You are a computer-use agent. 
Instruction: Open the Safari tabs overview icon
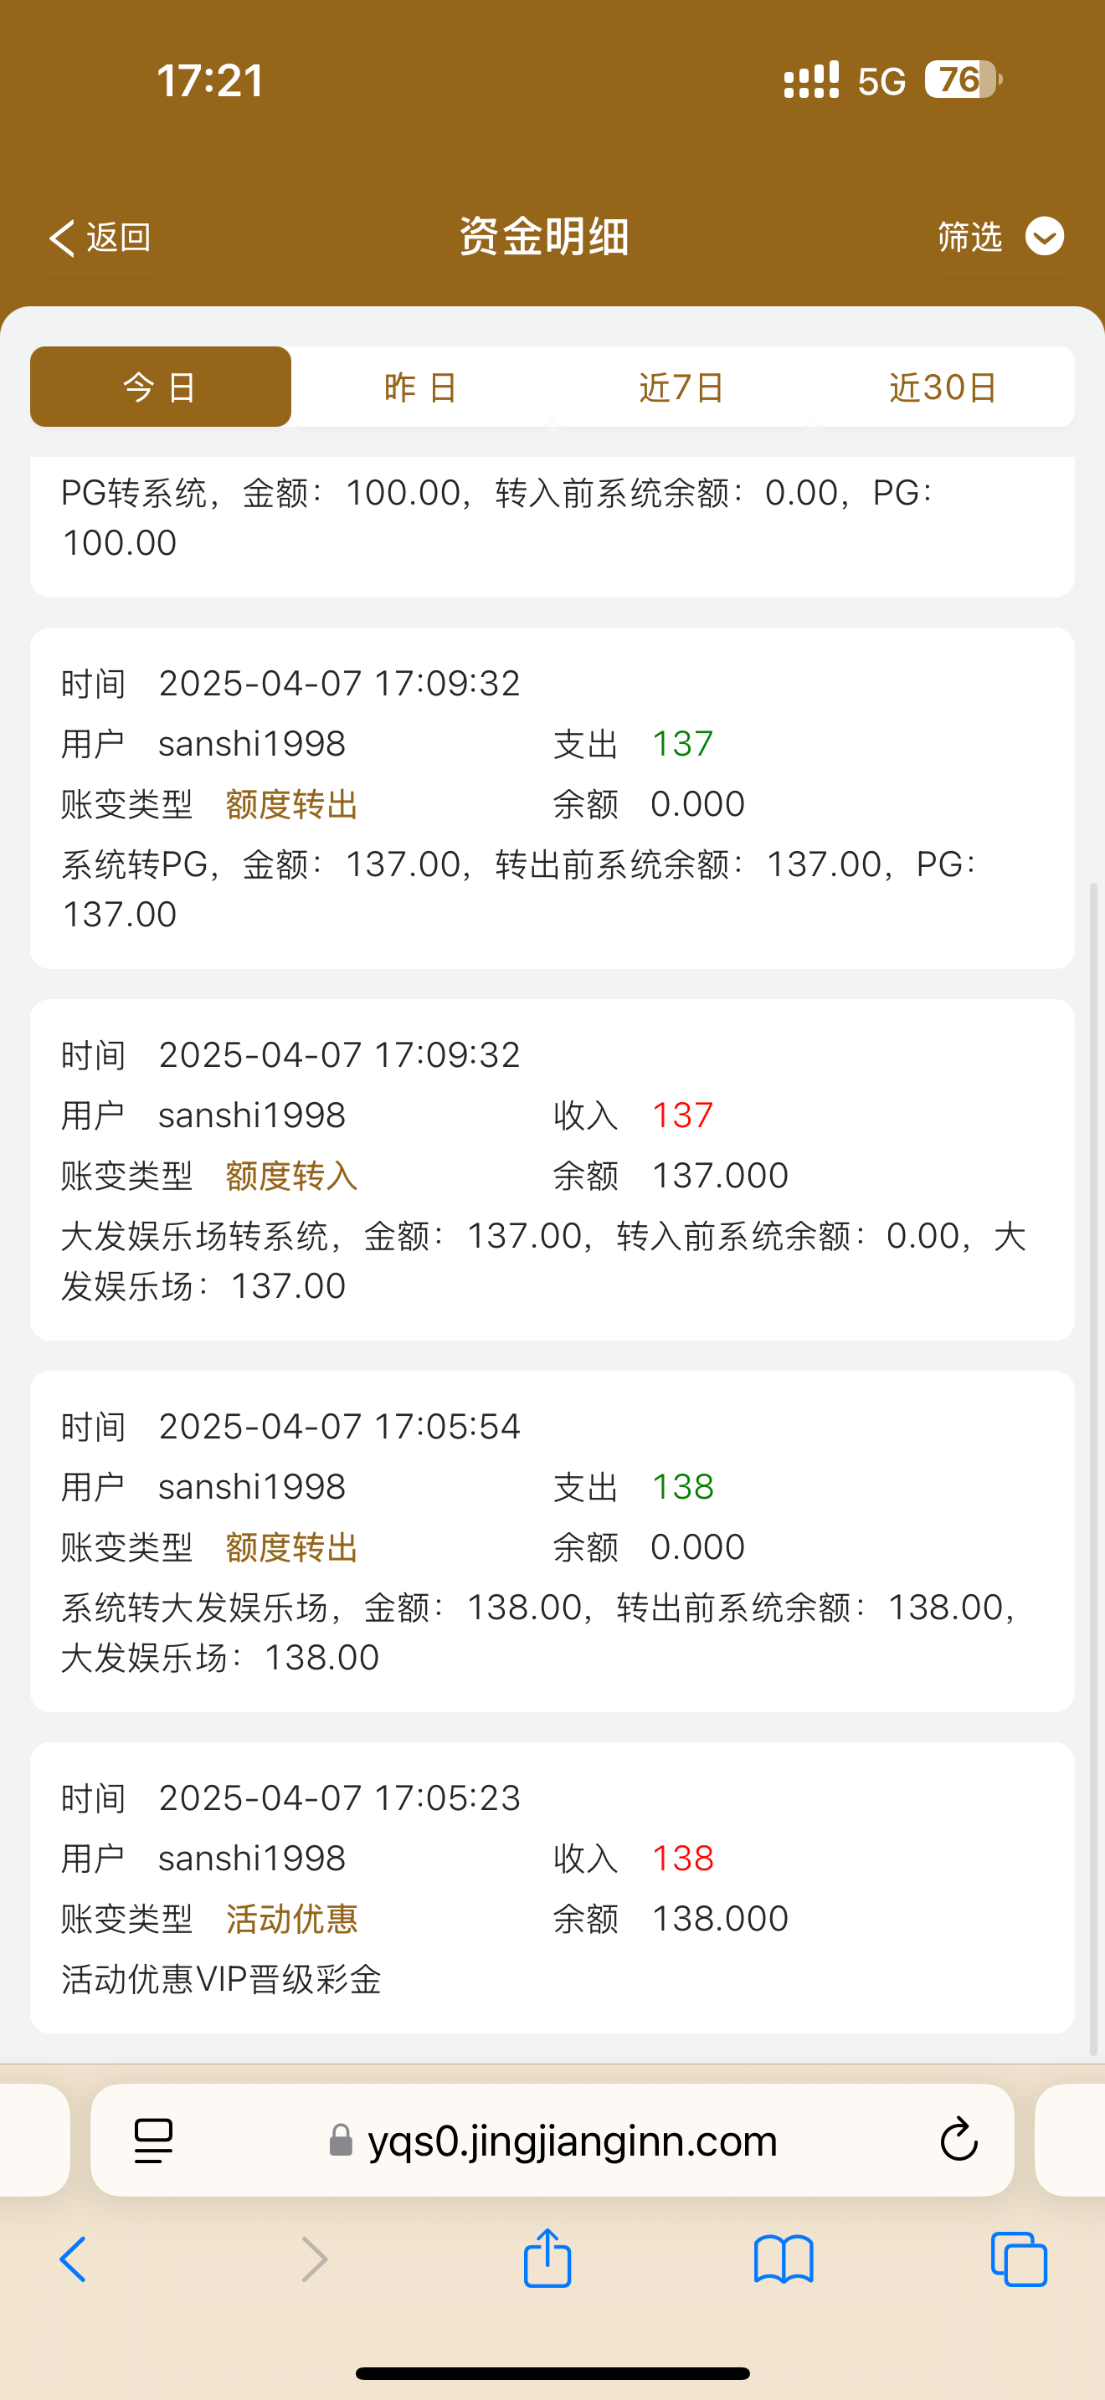click(1018, 2259)
